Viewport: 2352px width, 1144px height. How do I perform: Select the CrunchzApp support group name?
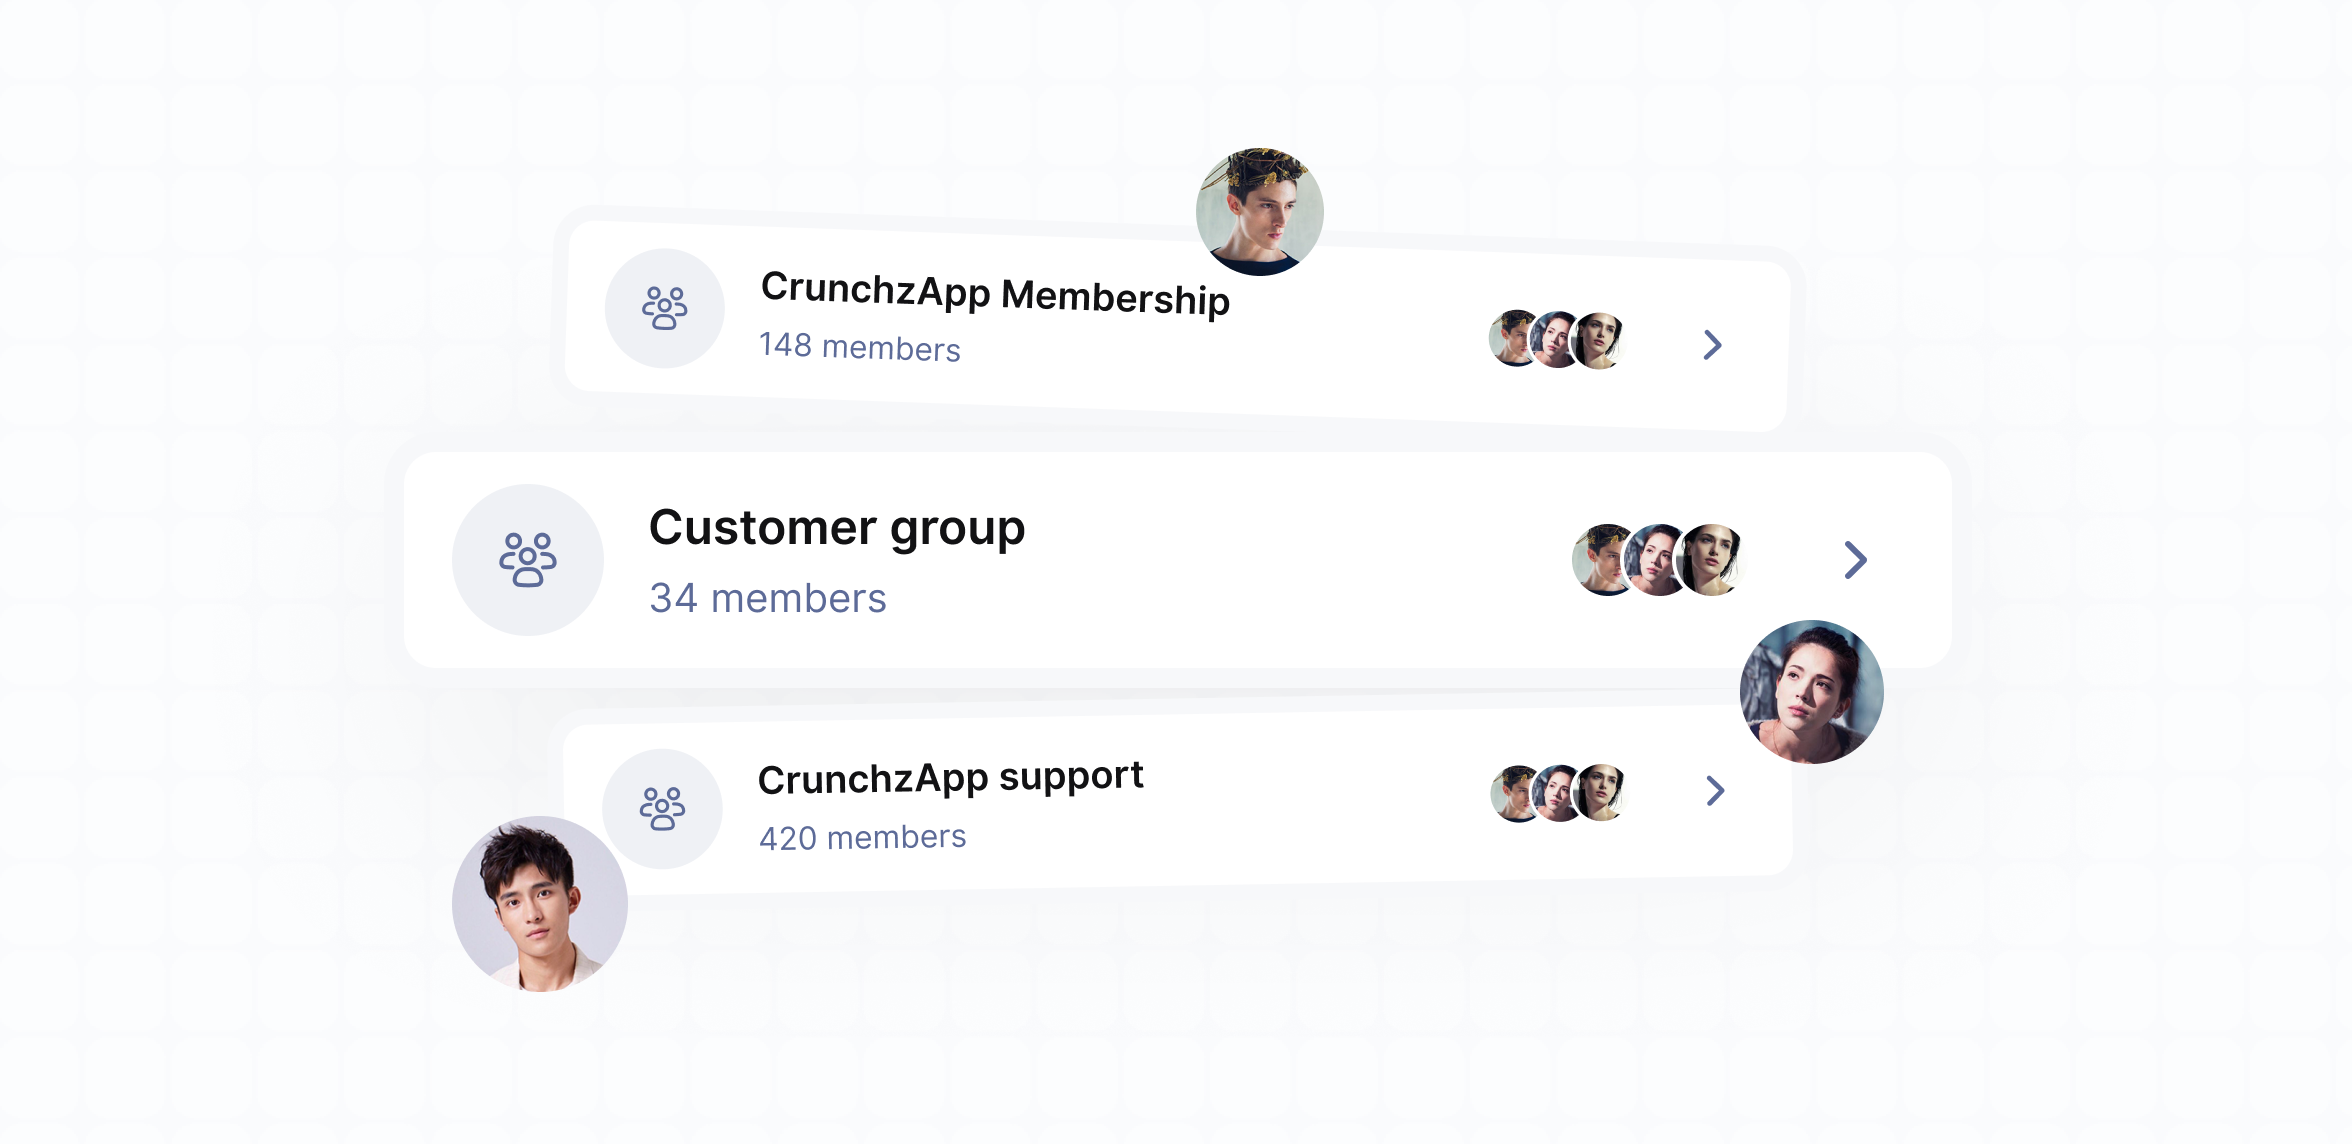click(952, 777)
